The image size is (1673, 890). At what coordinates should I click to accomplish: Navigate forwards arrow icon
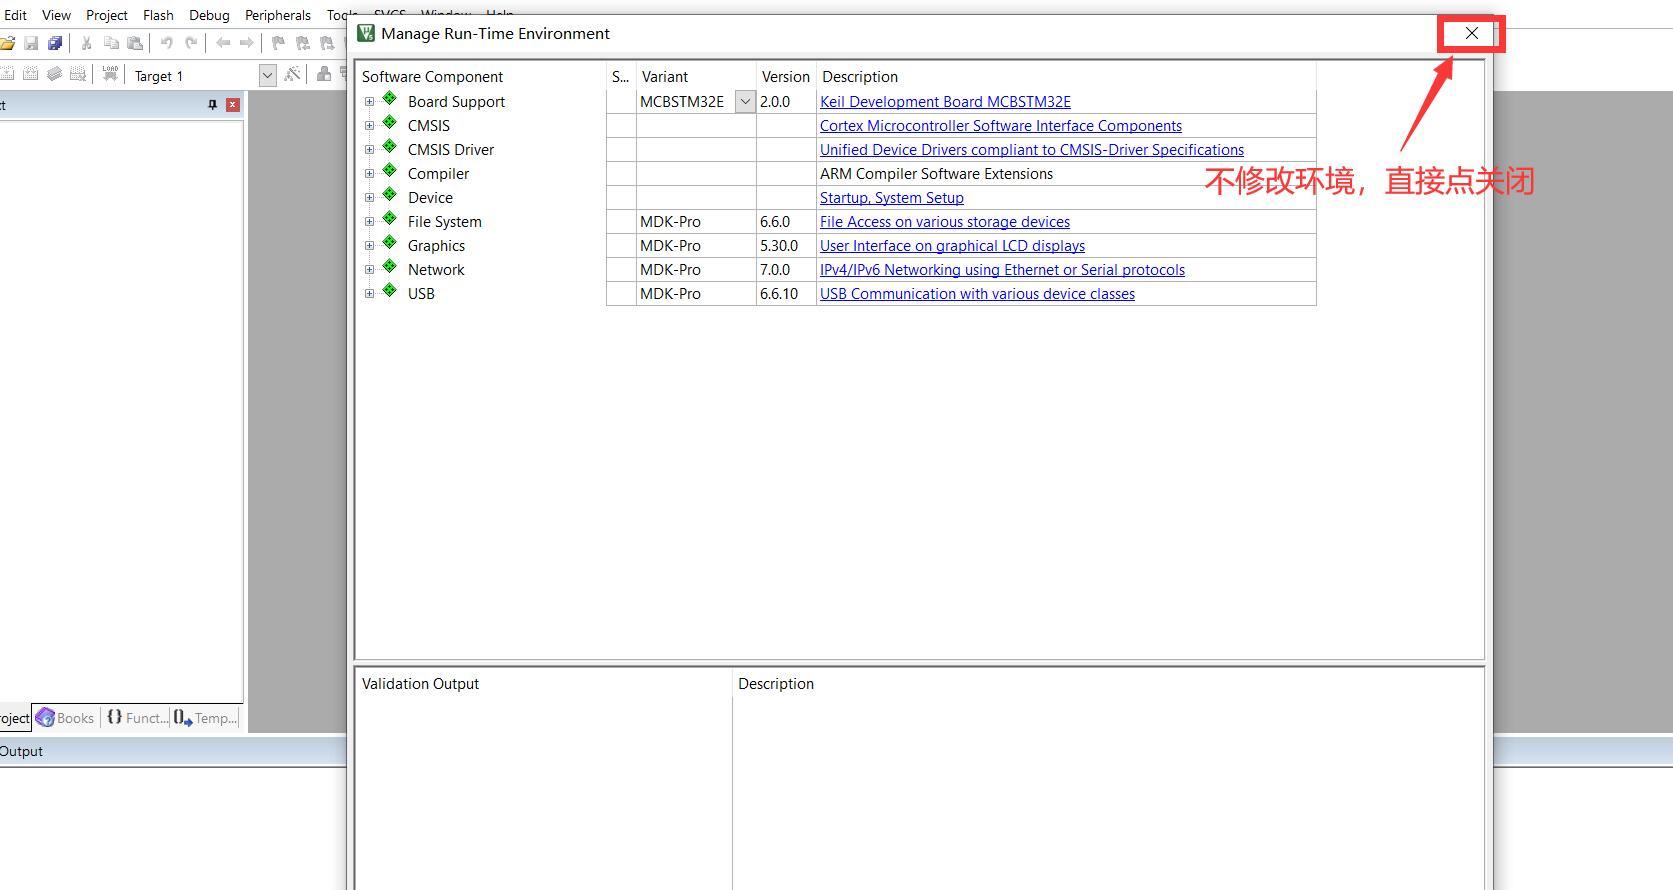pos(247,43)
